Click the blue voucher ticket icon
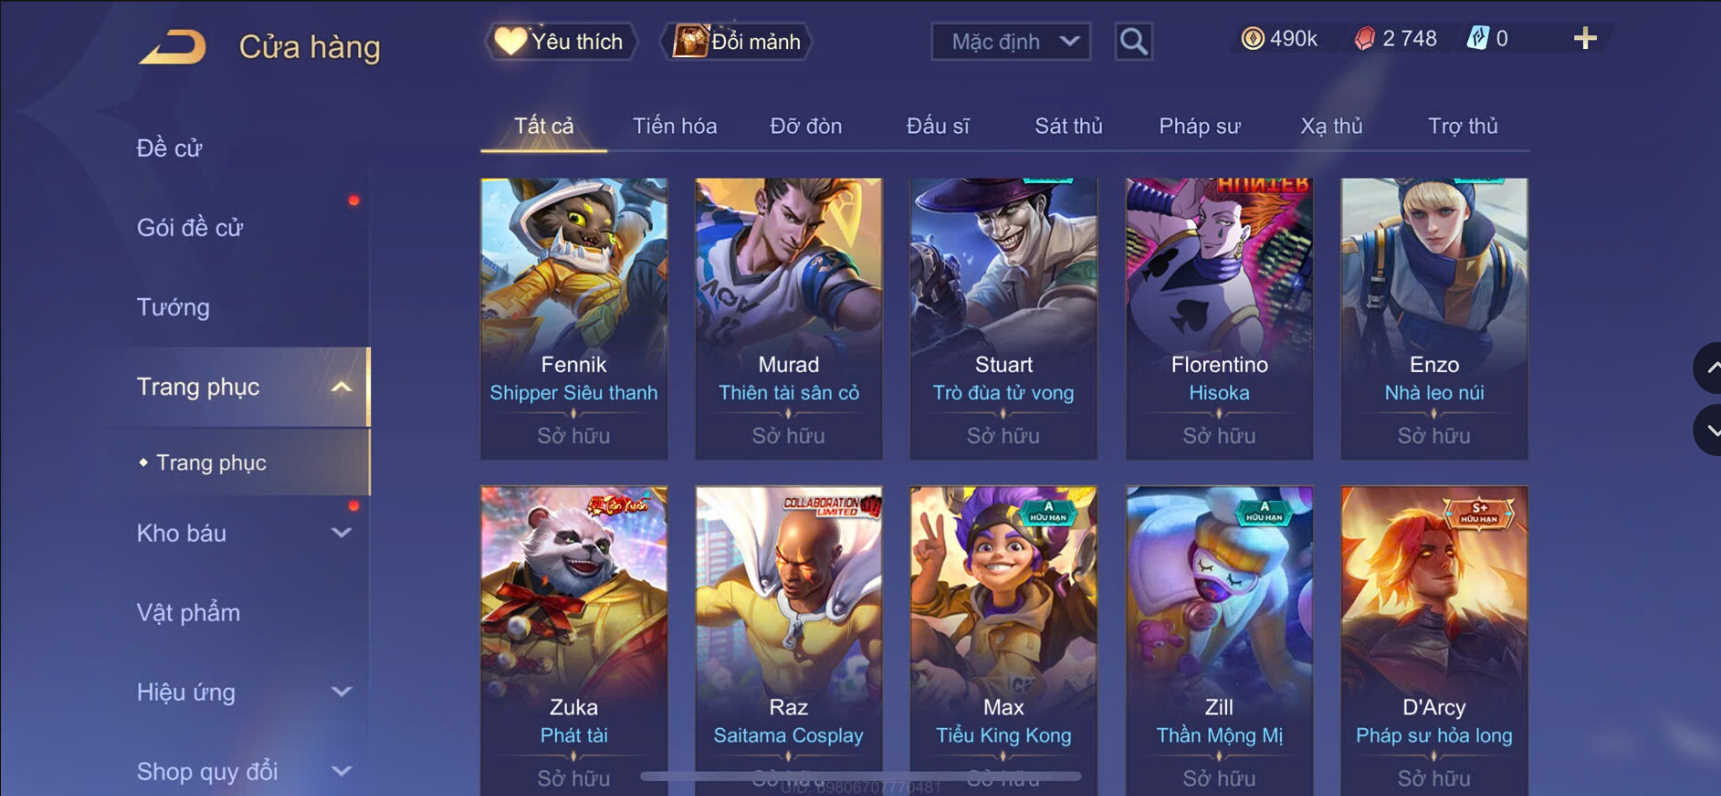 coord(1477,39)
